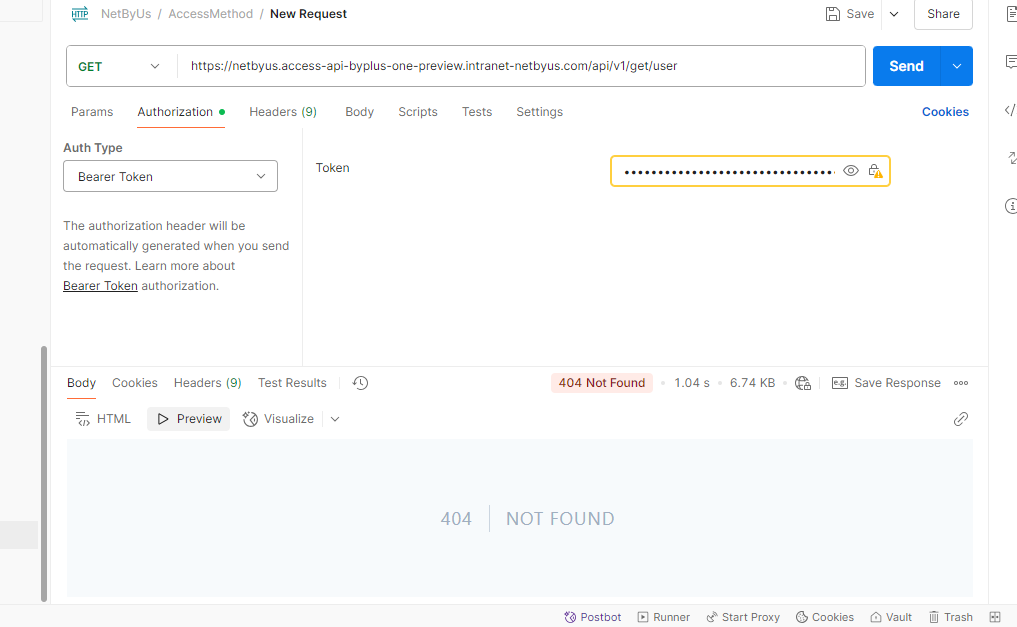The image size is (1017, 627).
Task: Open the Bearer Token auth type dropdown
Action: click(171, 176)
